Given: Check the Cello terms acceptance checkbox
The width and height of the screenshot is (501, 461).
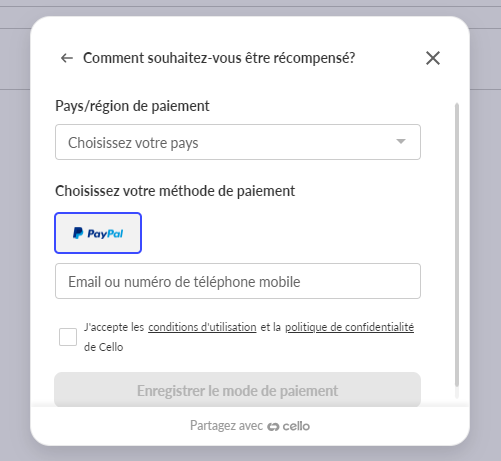Looking at the screenshot, I should coord(68,337).
